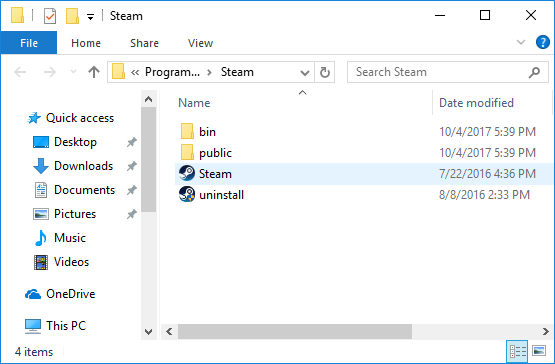Click the search magnifier icon
This screenshot has width=555, height=364.
[x=534, y=72]
